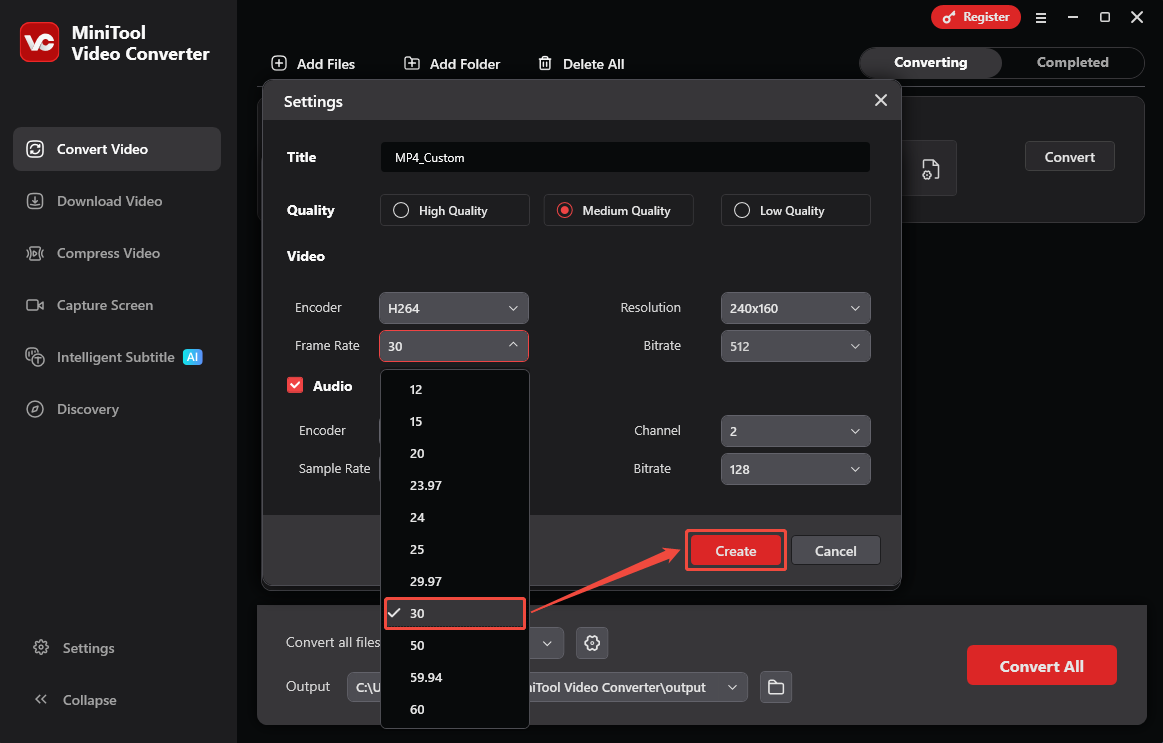1163x743 pixels.
Task: Open the output folder icon
Action: [x=776, y=687]
